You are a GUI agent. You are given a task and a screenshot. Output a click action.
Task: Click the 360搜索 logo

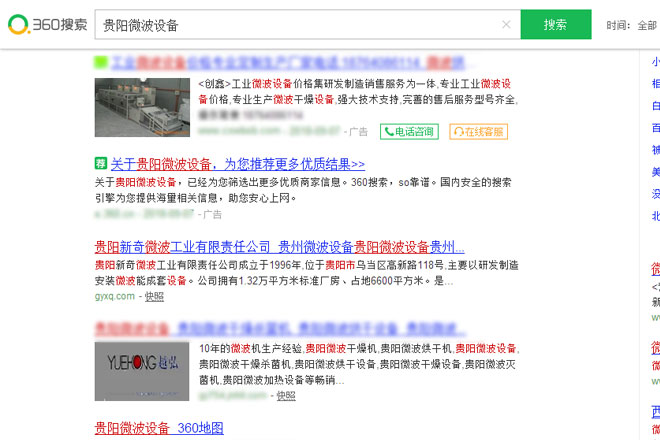(48, 24)
